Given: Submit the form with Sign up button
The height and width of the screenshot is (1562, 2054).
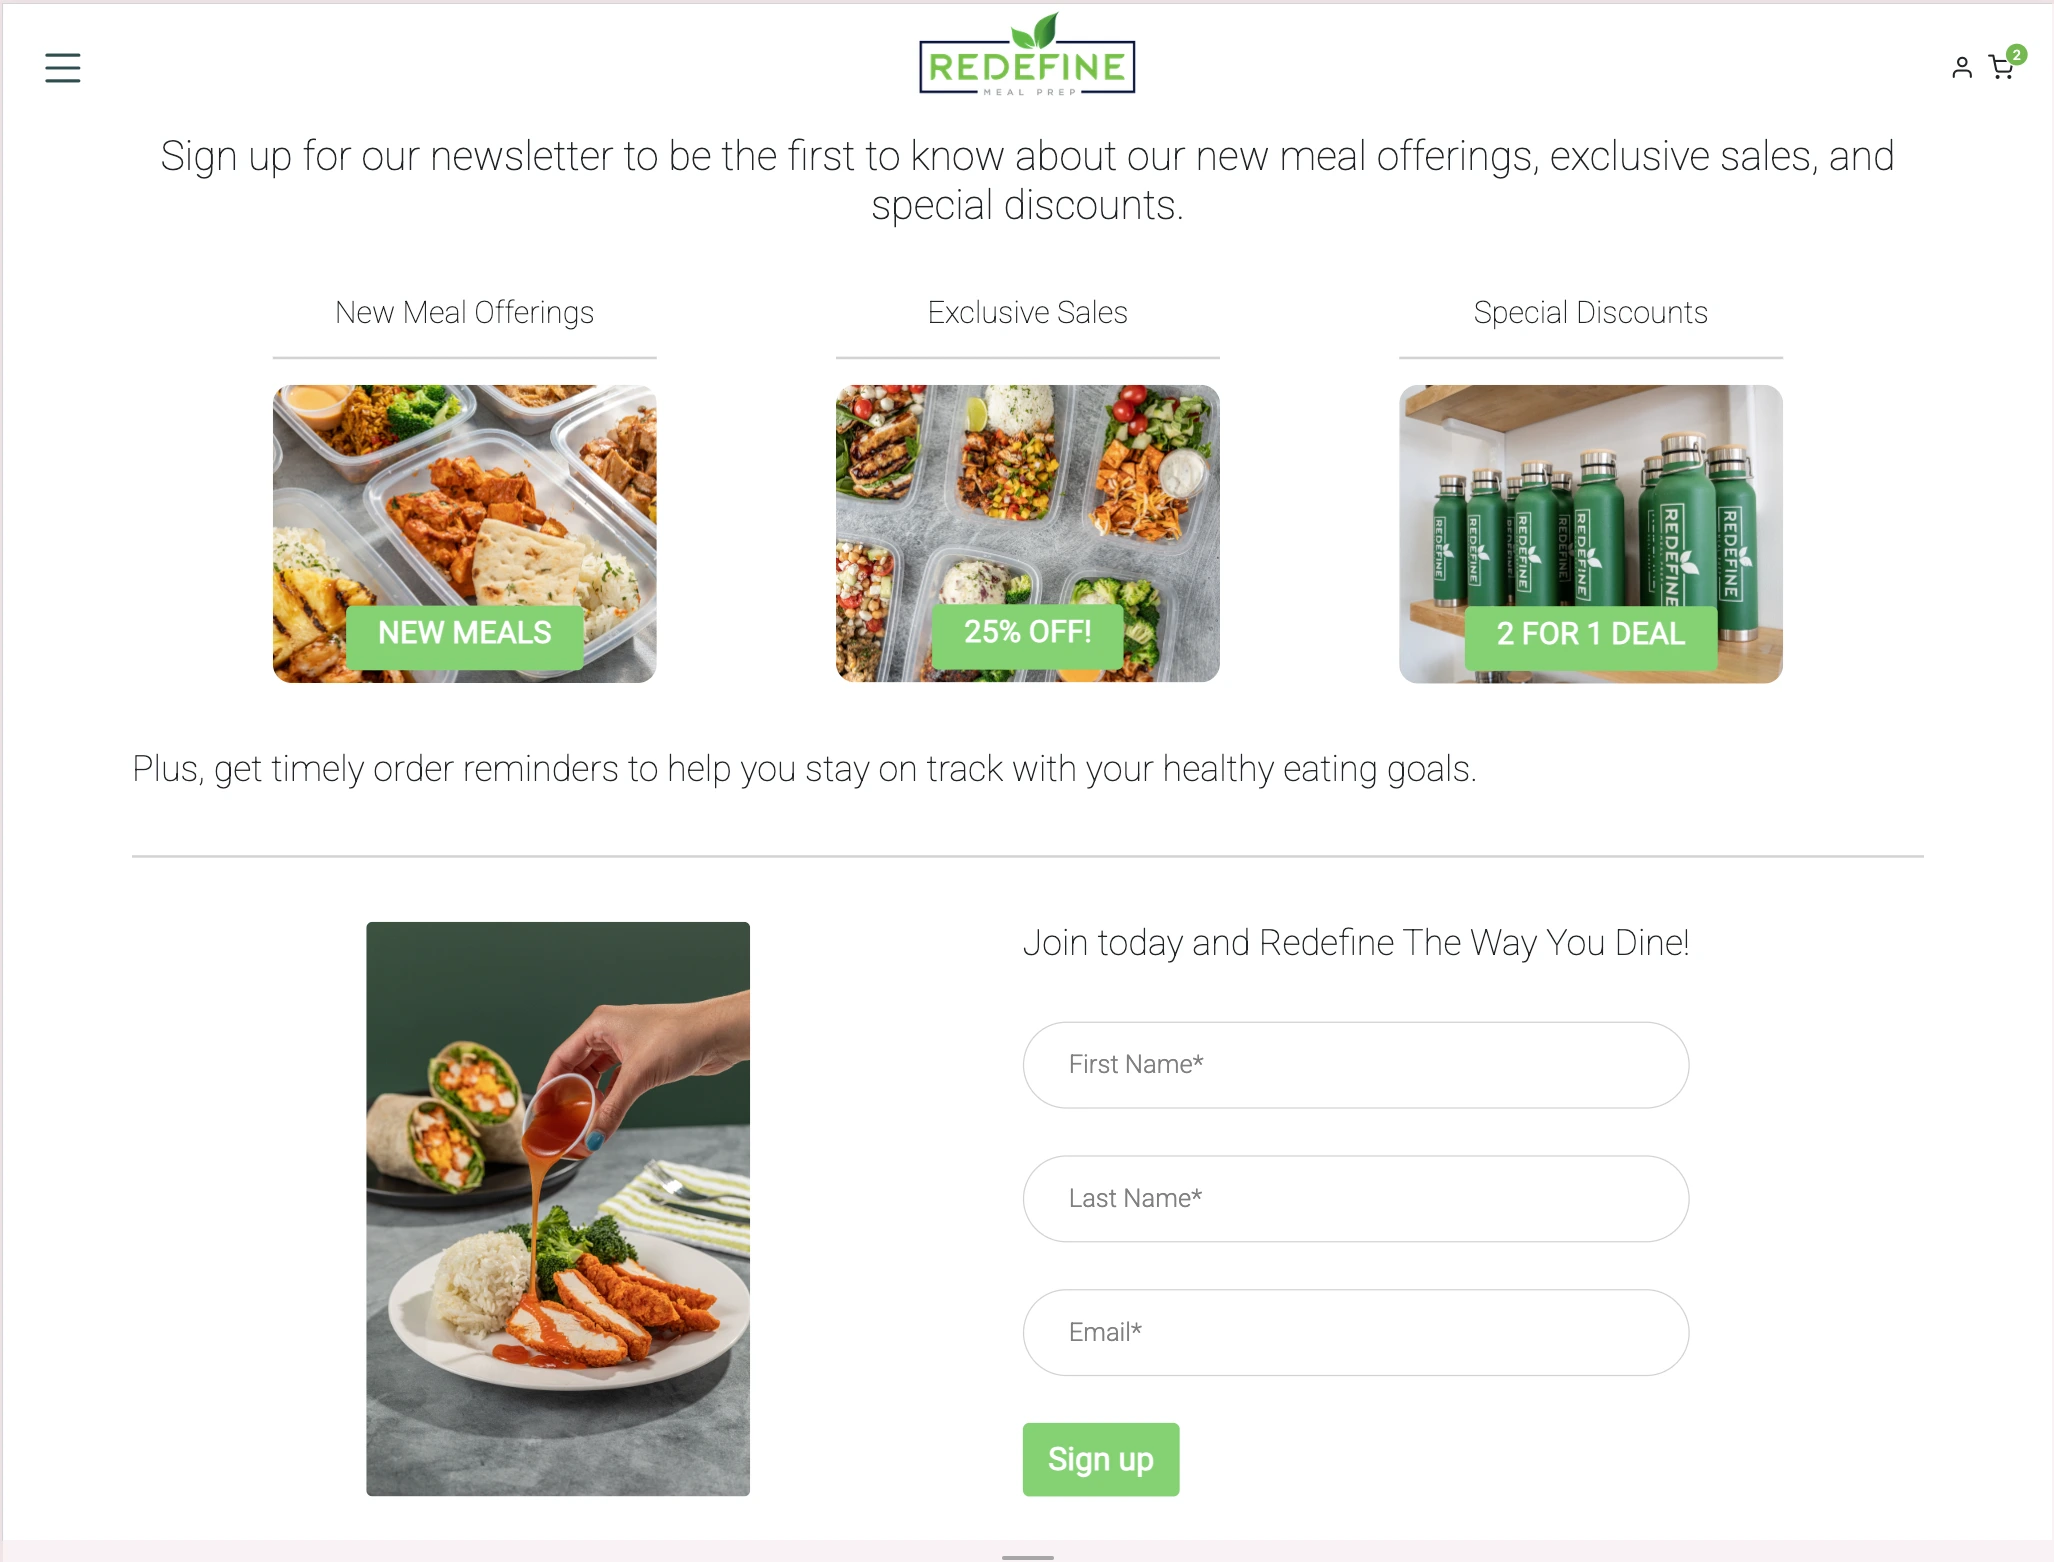Looking at the screenshot, I should pos(1101,1459).
